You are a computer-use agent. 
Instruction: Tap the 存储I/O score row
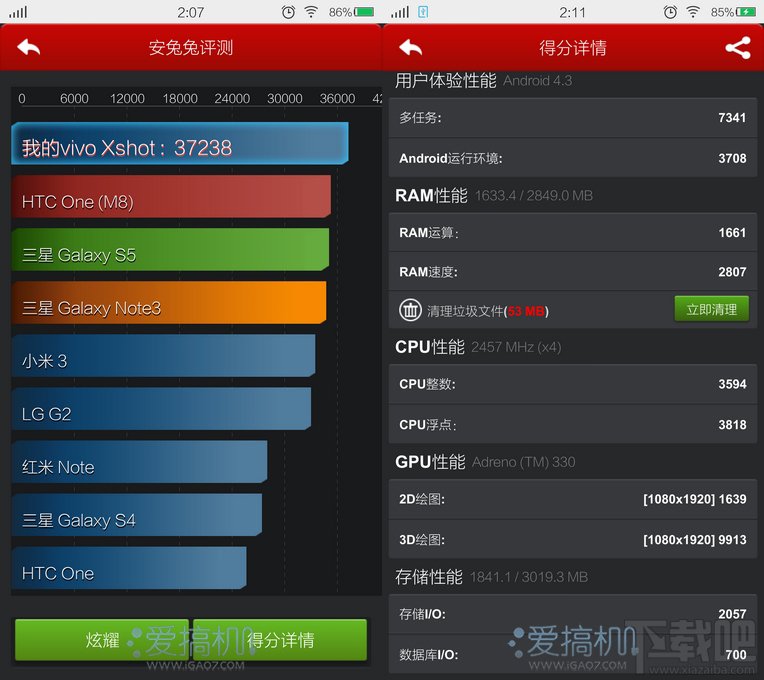[573, 614]
